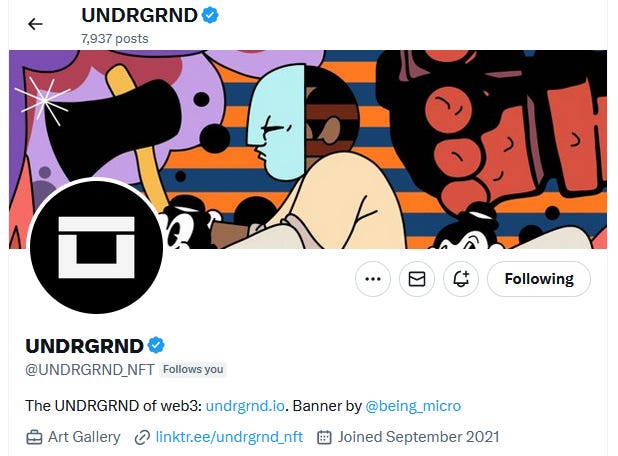Click the calendar icon beside Joined date
Screen dimensions: 618x456
click(x=324, y=437)
